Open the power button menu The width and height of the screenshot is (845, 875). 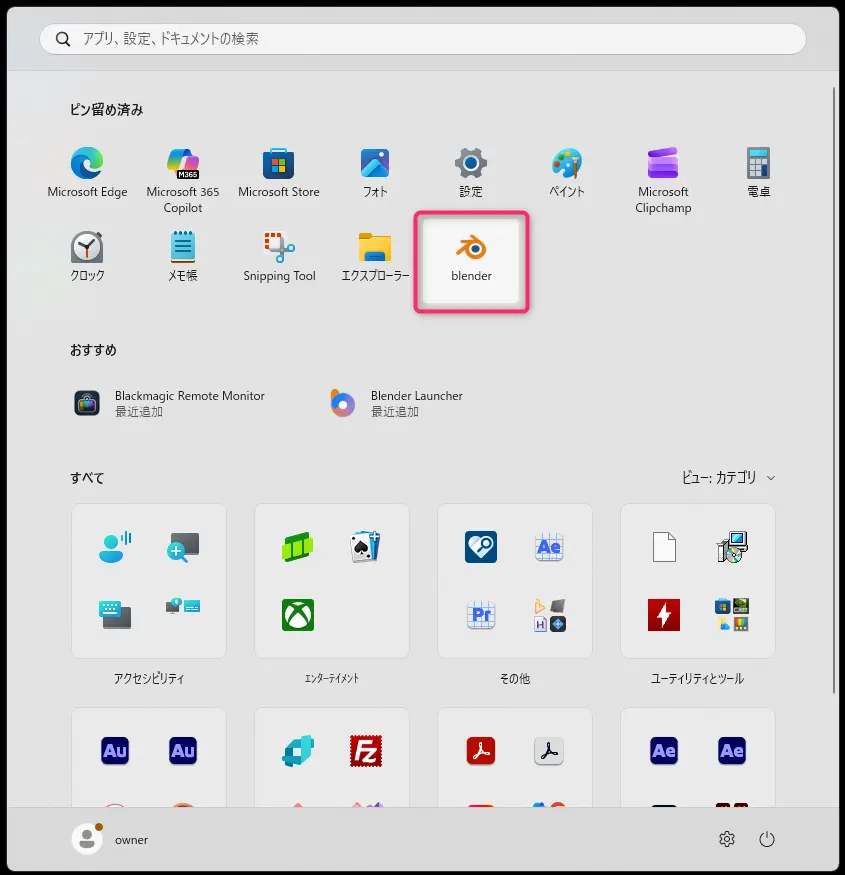[x=767, y=839]
